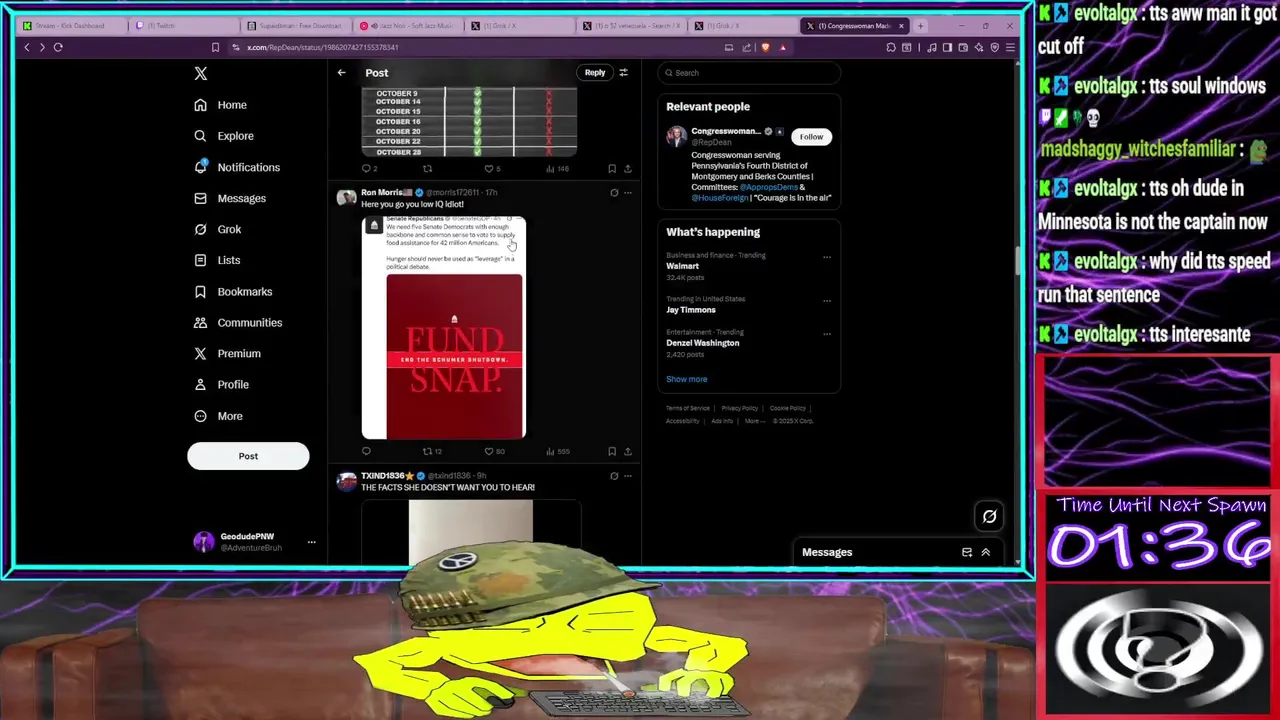The height and width of the screenshot is (720, 1280).
Task: Click Grok icon on Ron Morris reply
Action: click(x=614, y=193)
